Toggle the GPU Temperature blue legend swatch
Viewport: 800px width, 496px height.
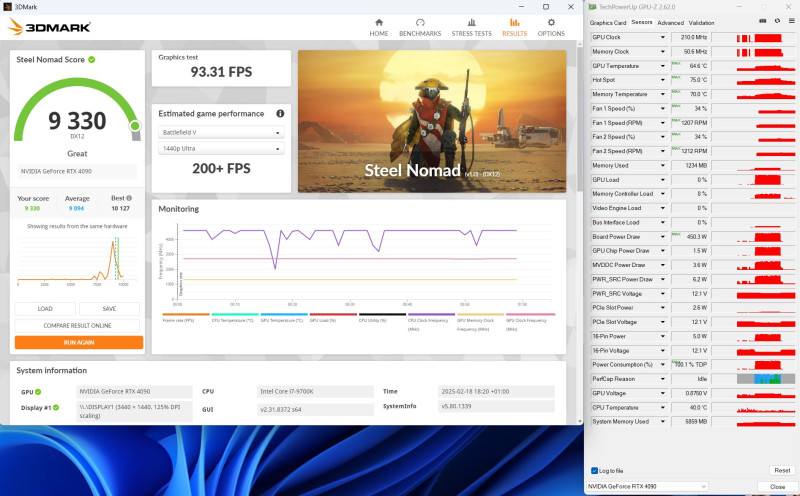coord(284,314)
